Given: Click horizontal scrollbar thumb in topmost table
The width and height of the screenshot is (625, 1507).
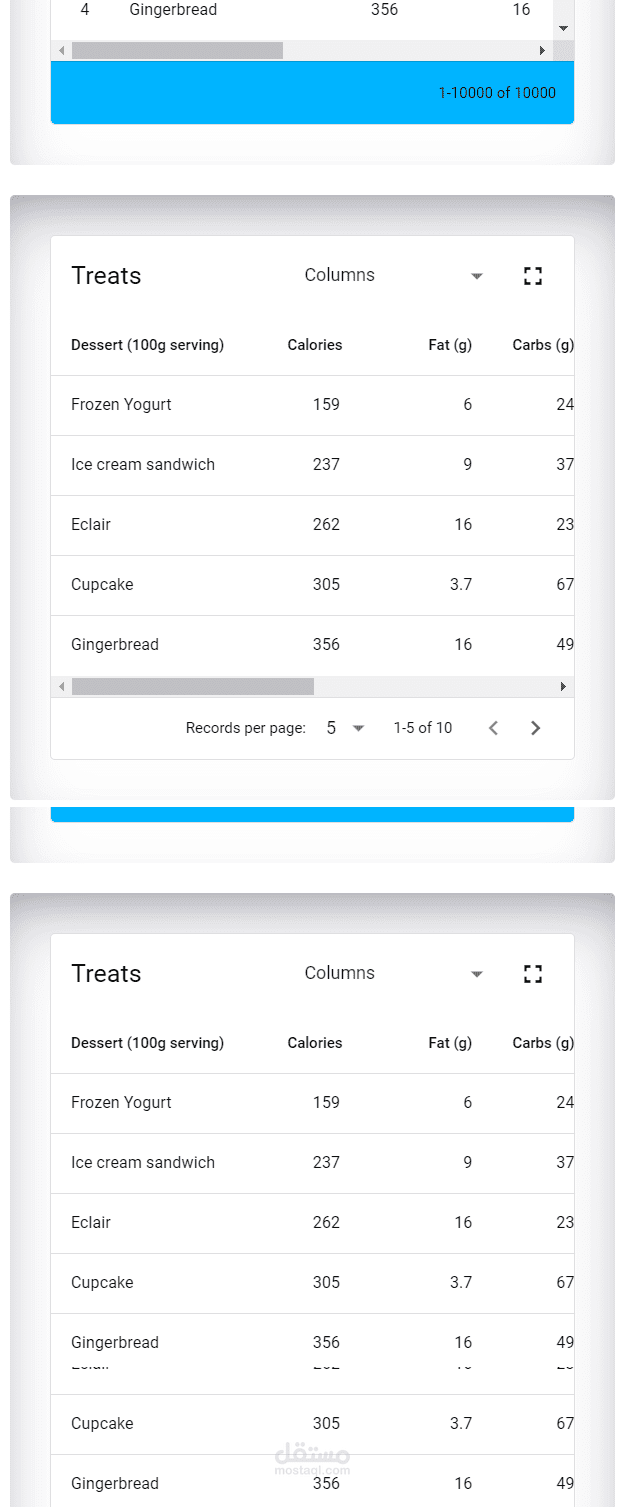Looking at the screenshot, I should (177, 51).
